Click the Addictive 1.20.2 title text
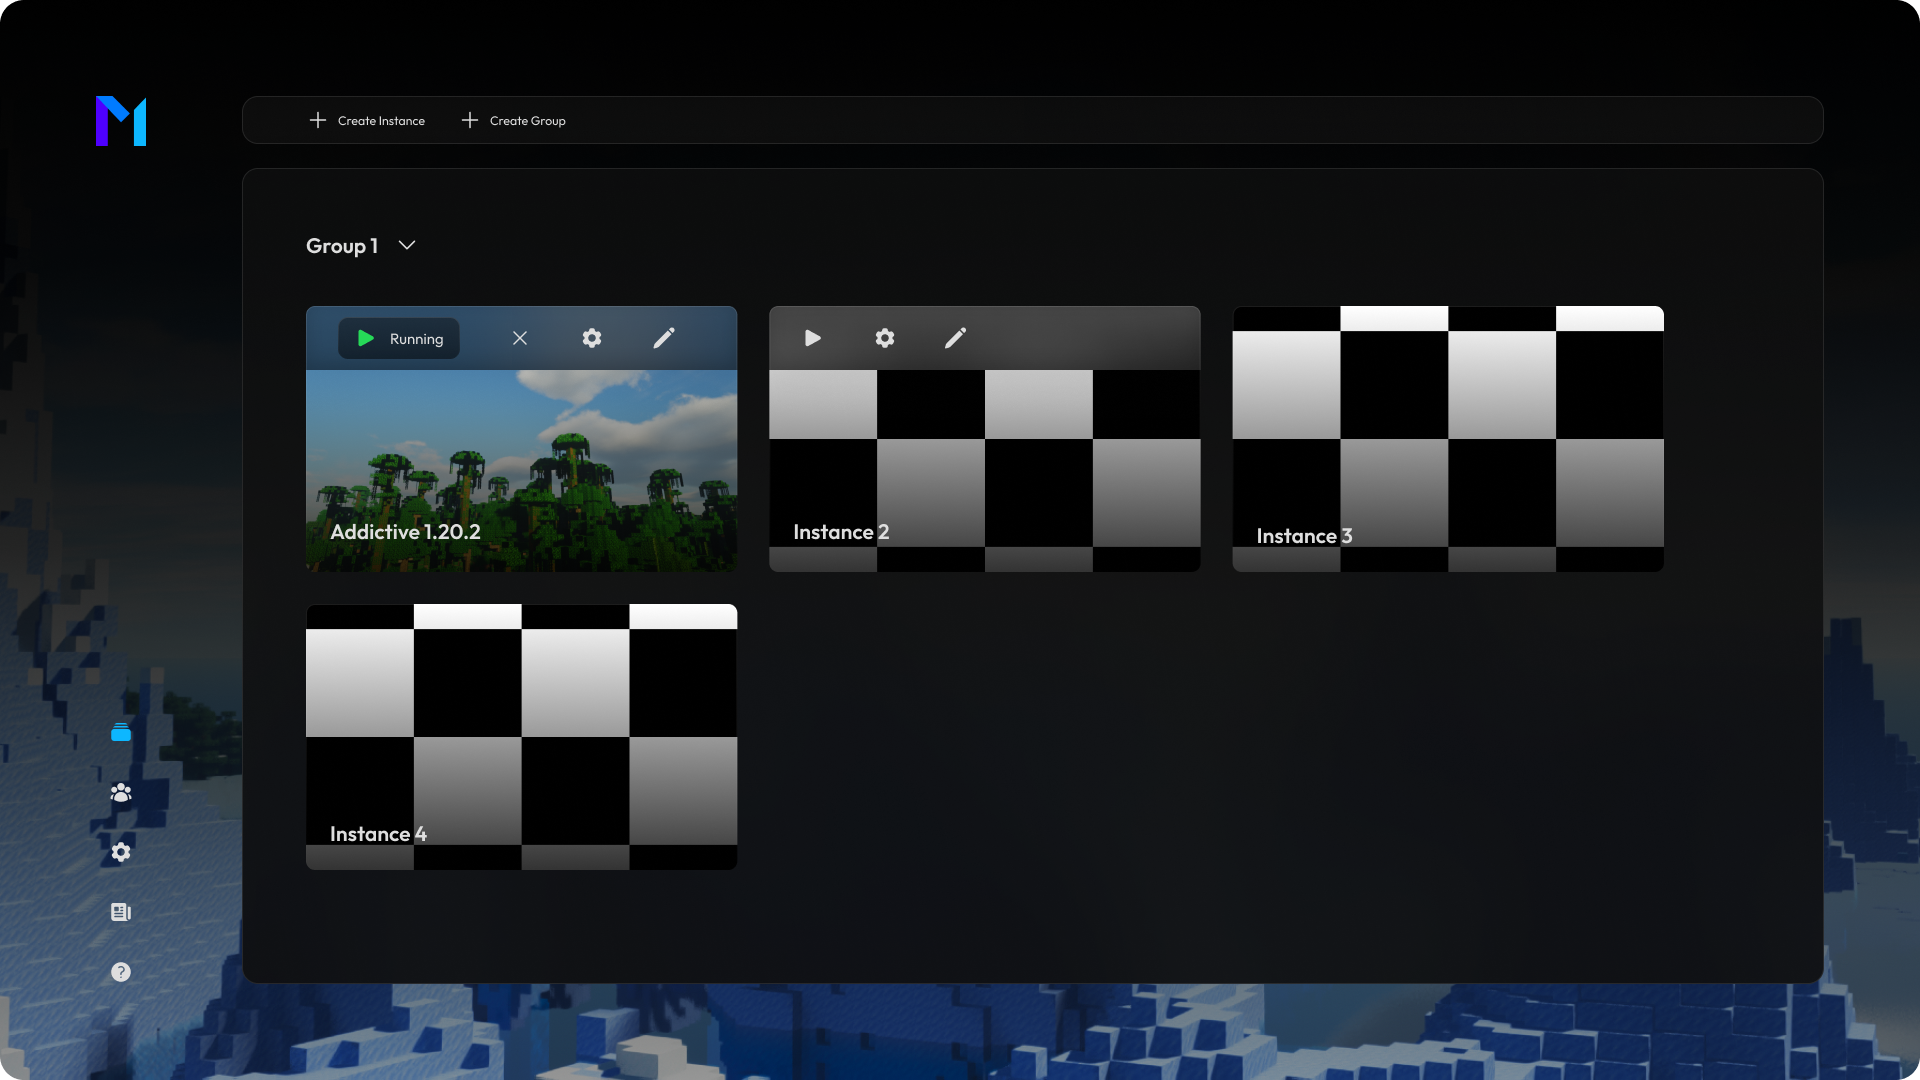The width and height of the screenshot is (1920, 1080). pos(405,532)
